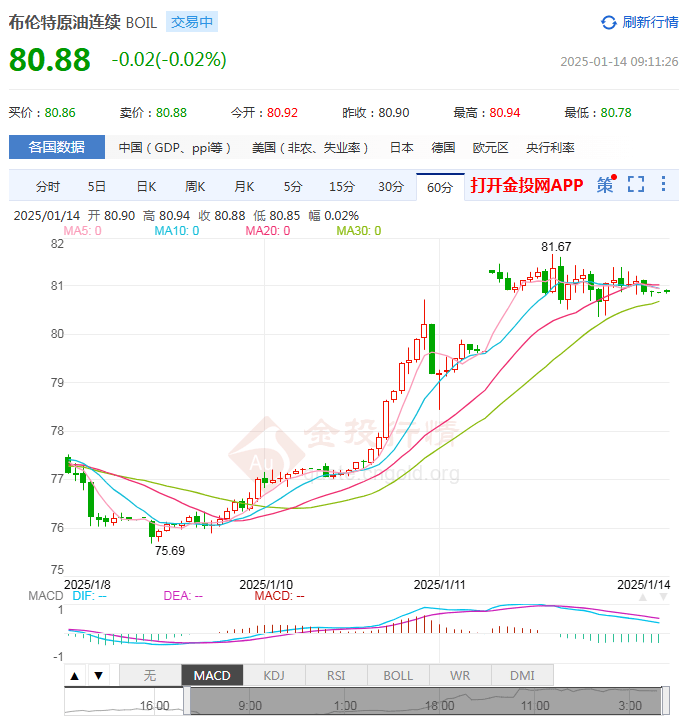Click the 各国数据 blue button
The image size is (683, 720).
[x=57, y=147]
